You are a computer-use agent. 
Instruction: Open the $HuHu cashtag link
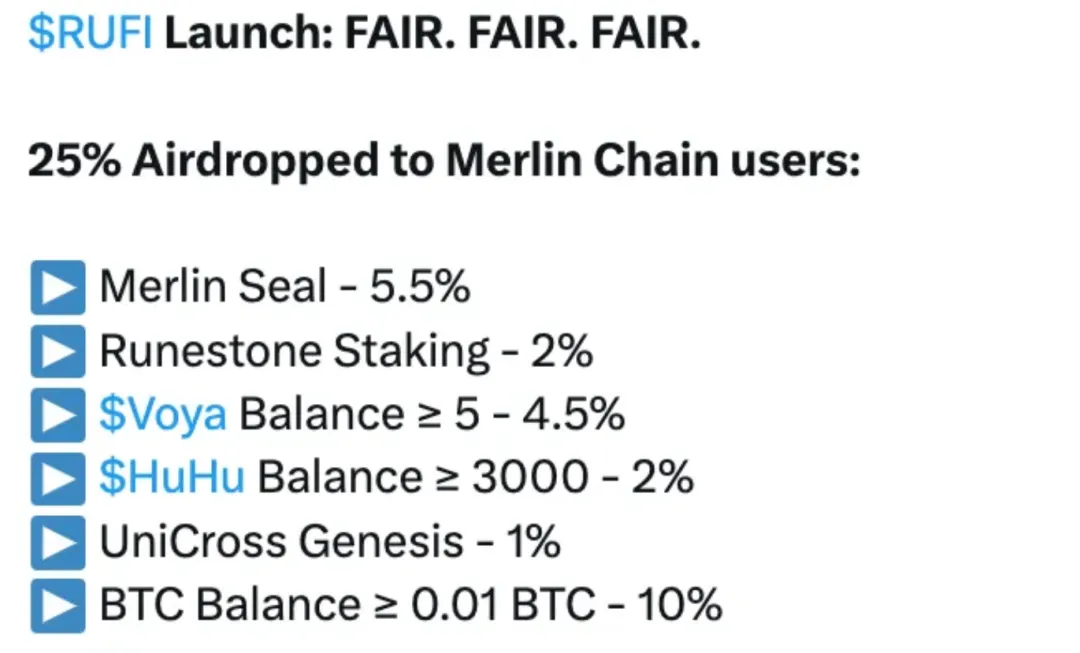pos(172,477)
